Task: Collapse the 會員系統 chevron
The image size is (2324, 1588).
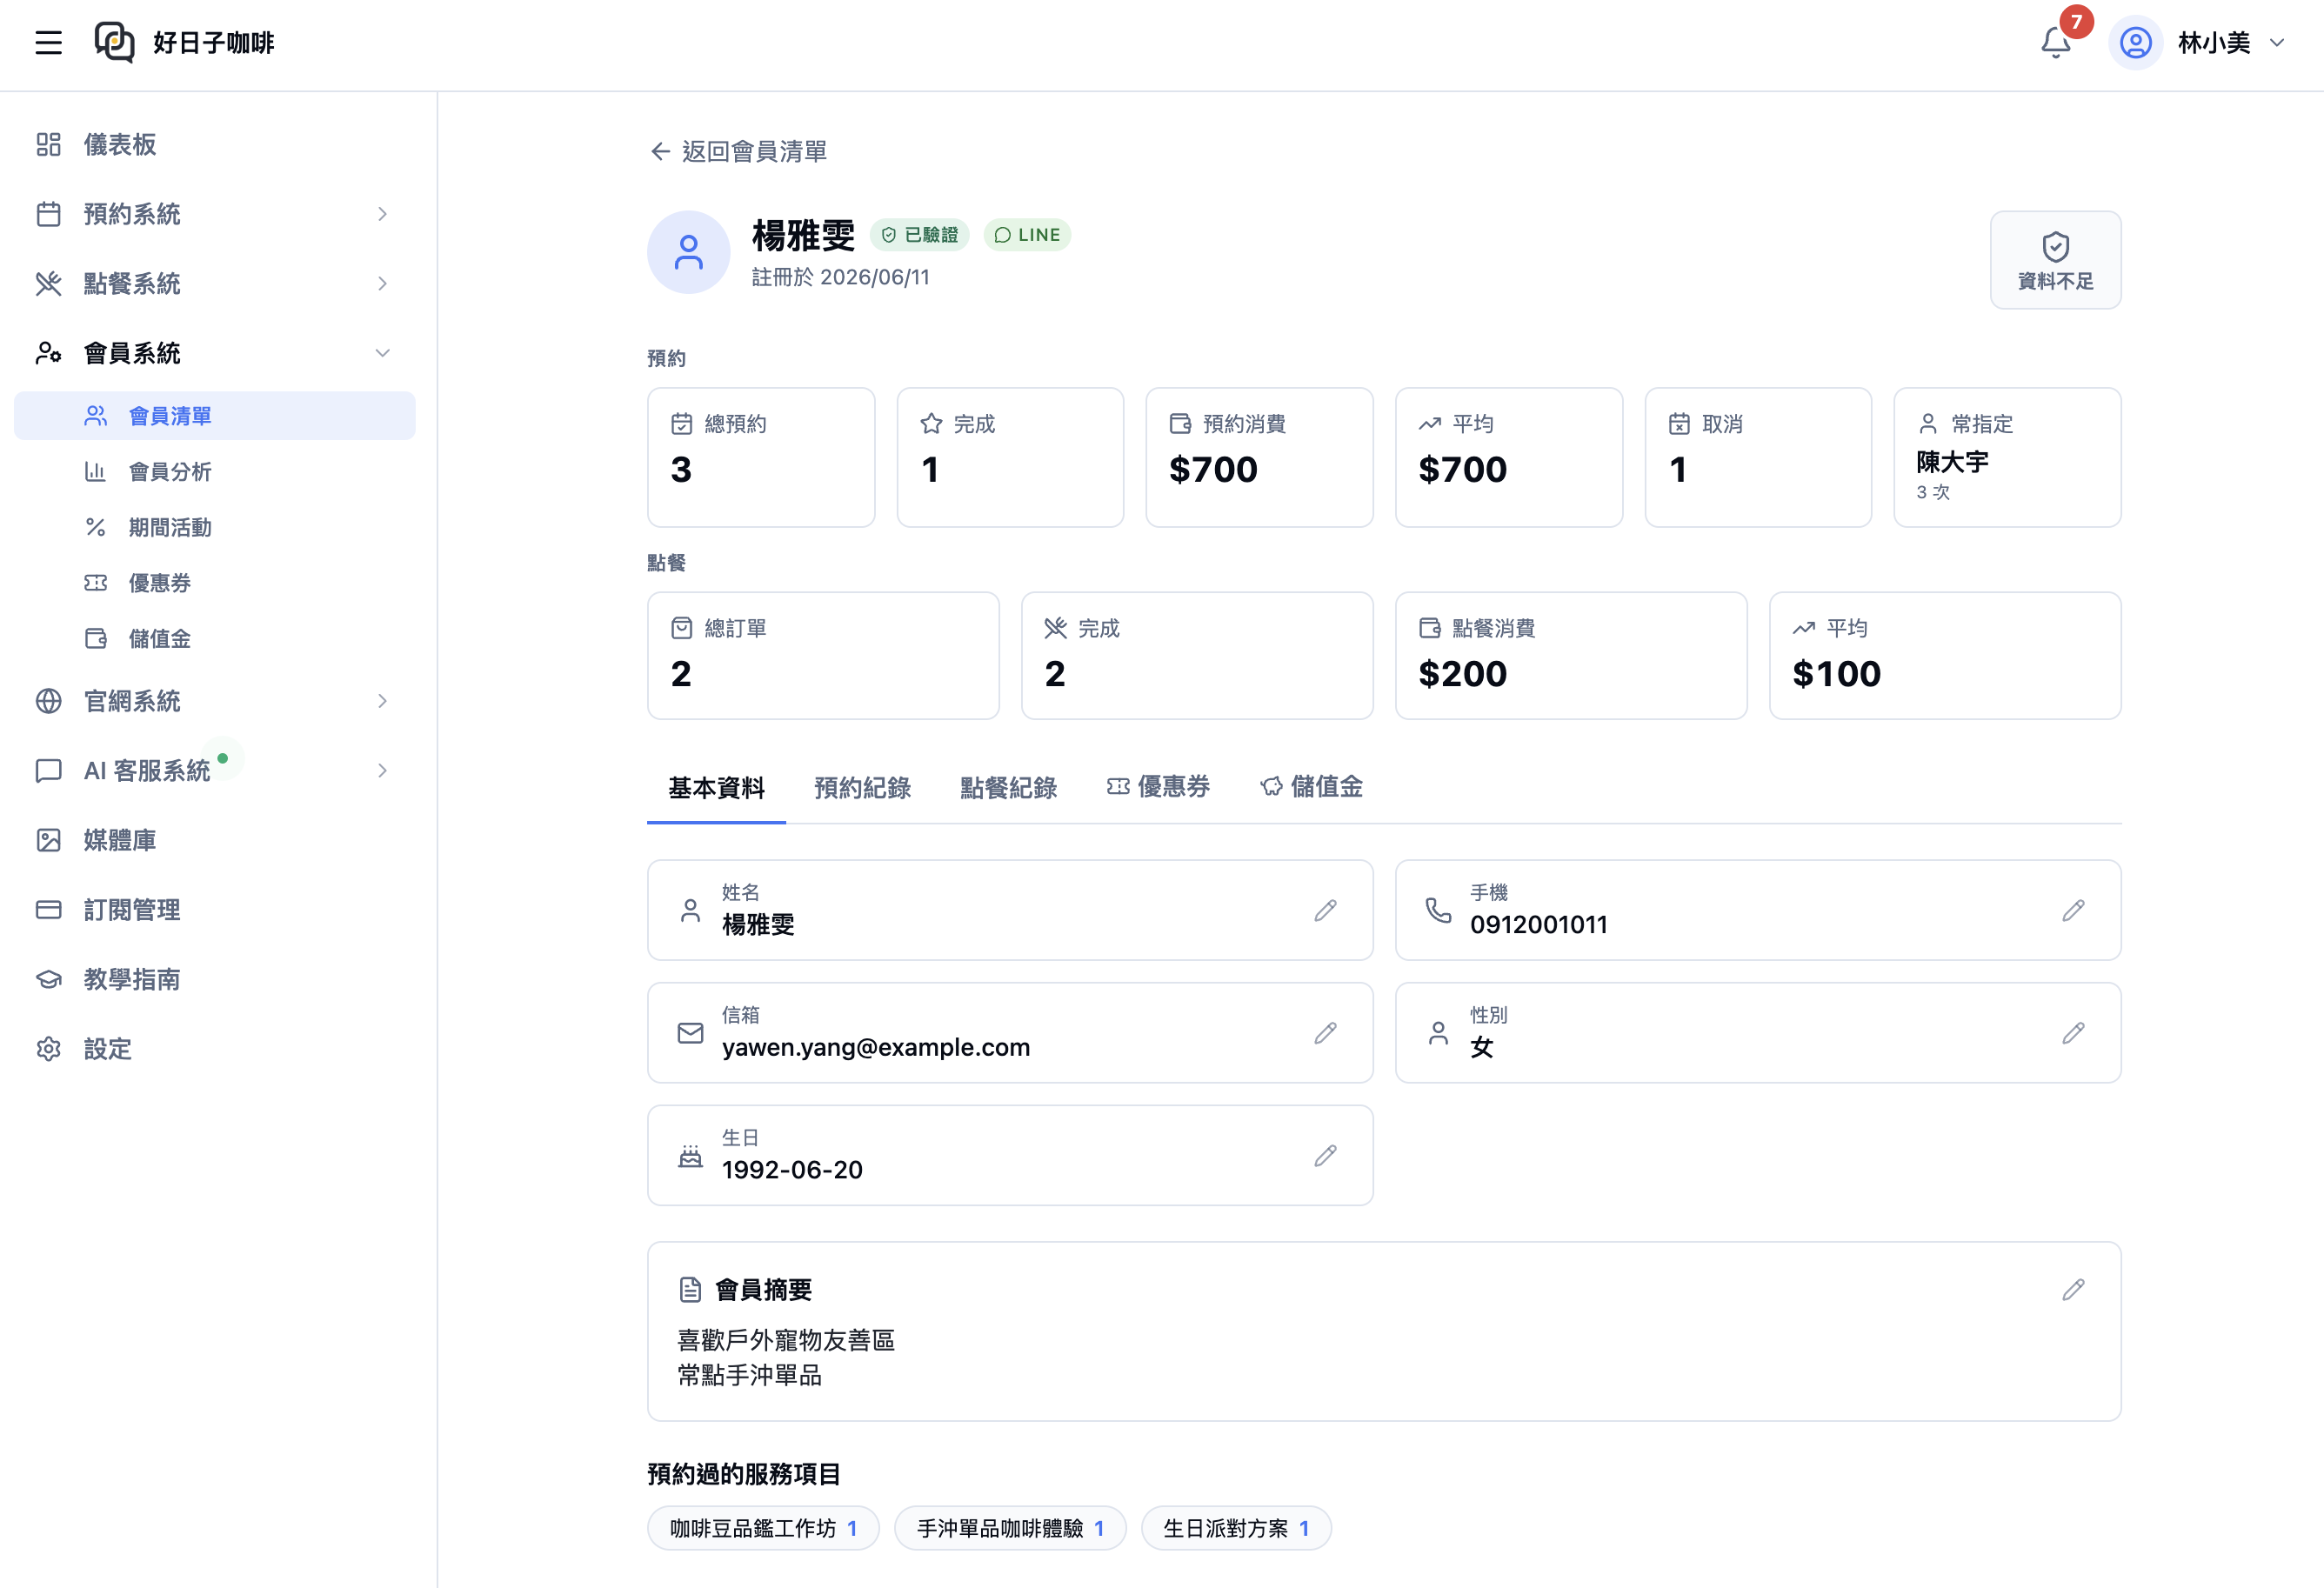Action: coord(382,353)
